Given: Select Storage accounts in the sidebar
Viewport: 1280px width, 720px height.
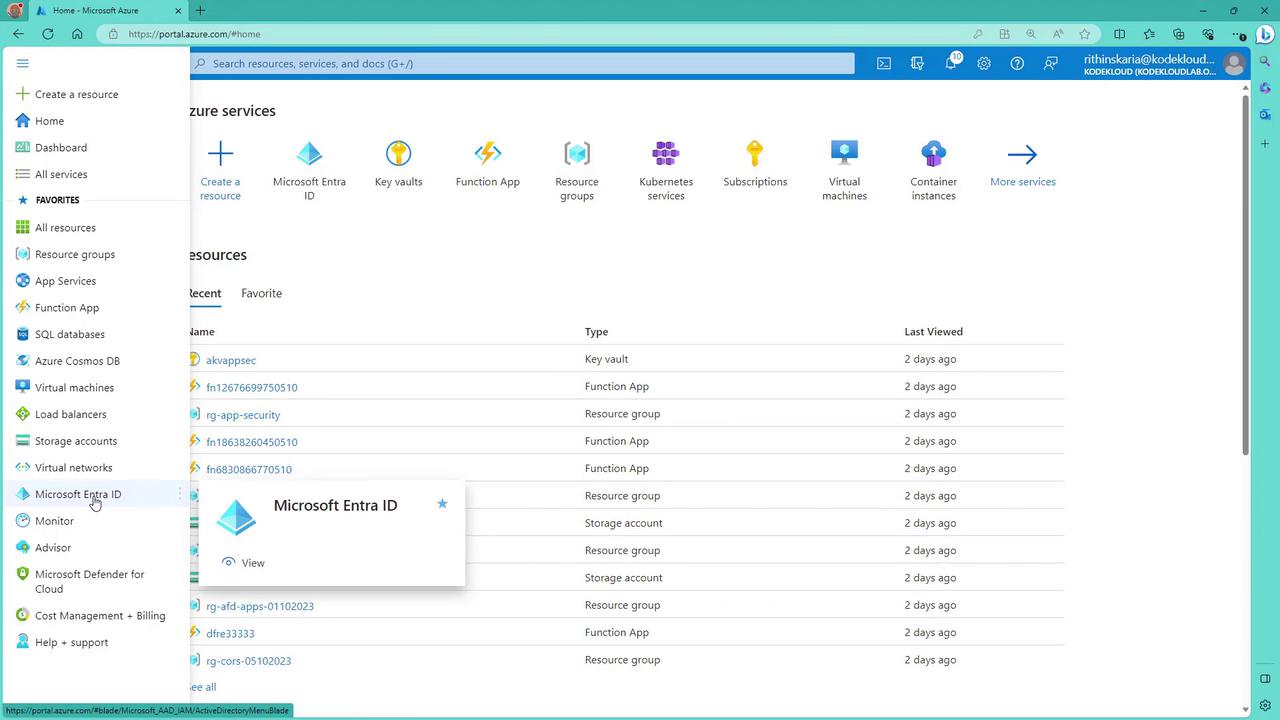Looking at the screenshot, I should [75, 441].
